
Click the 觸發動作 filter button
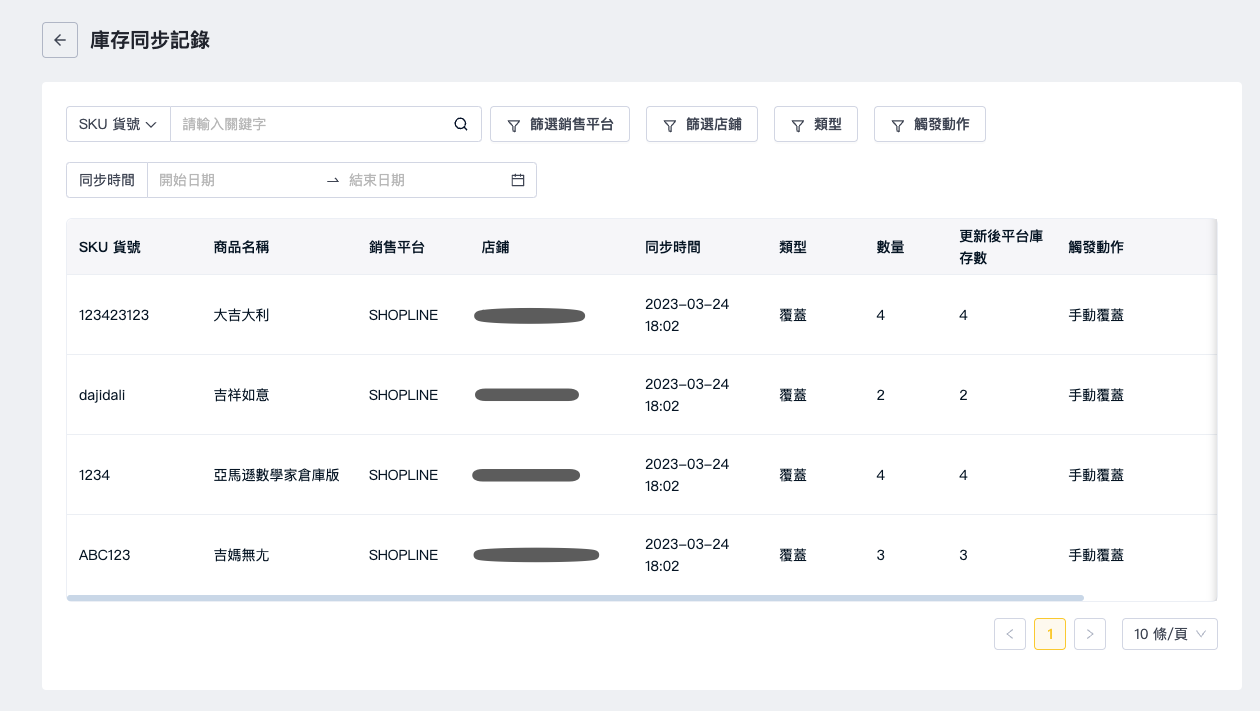point(929,125)
